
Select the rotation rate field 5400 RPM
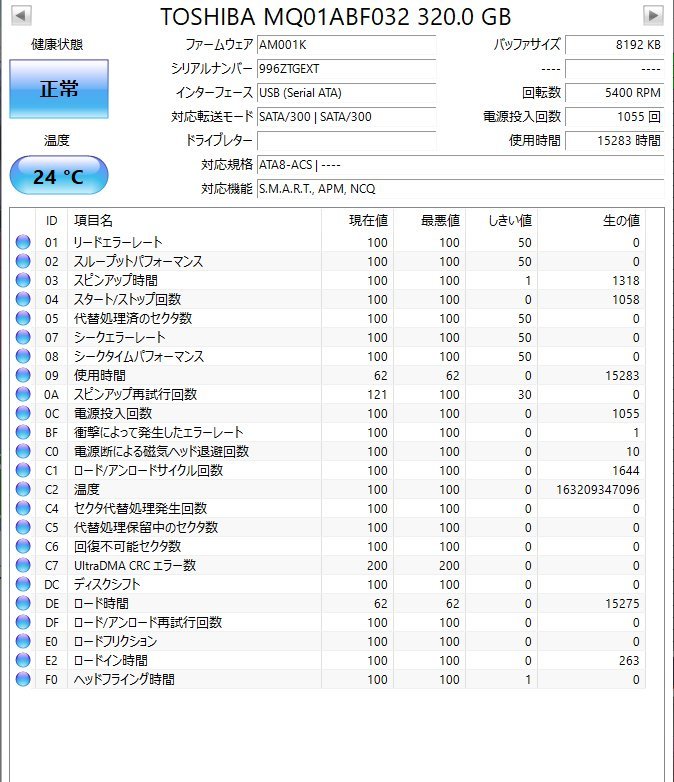(x=615, y=93)
